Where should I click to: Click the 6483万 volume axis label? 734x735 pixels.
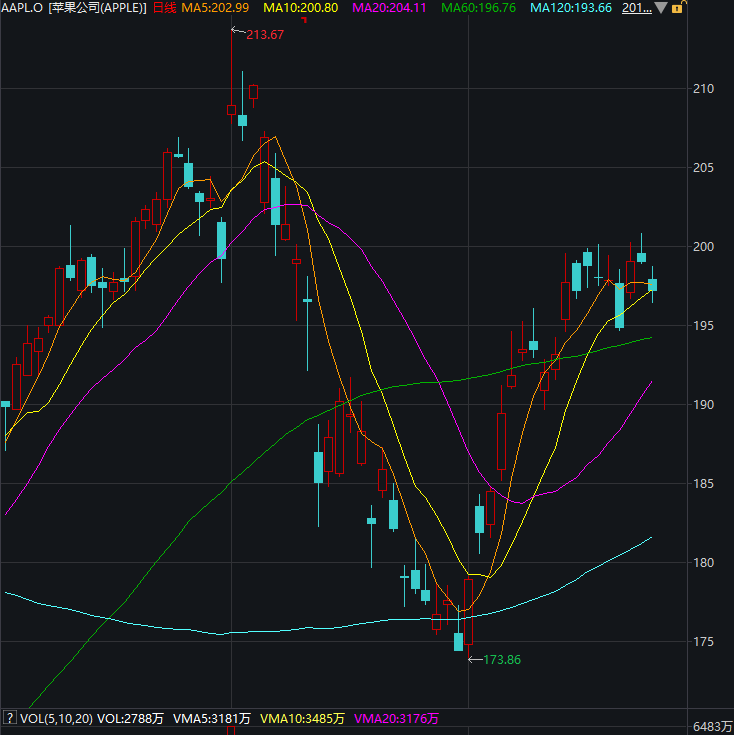click(x=711, y=726)
